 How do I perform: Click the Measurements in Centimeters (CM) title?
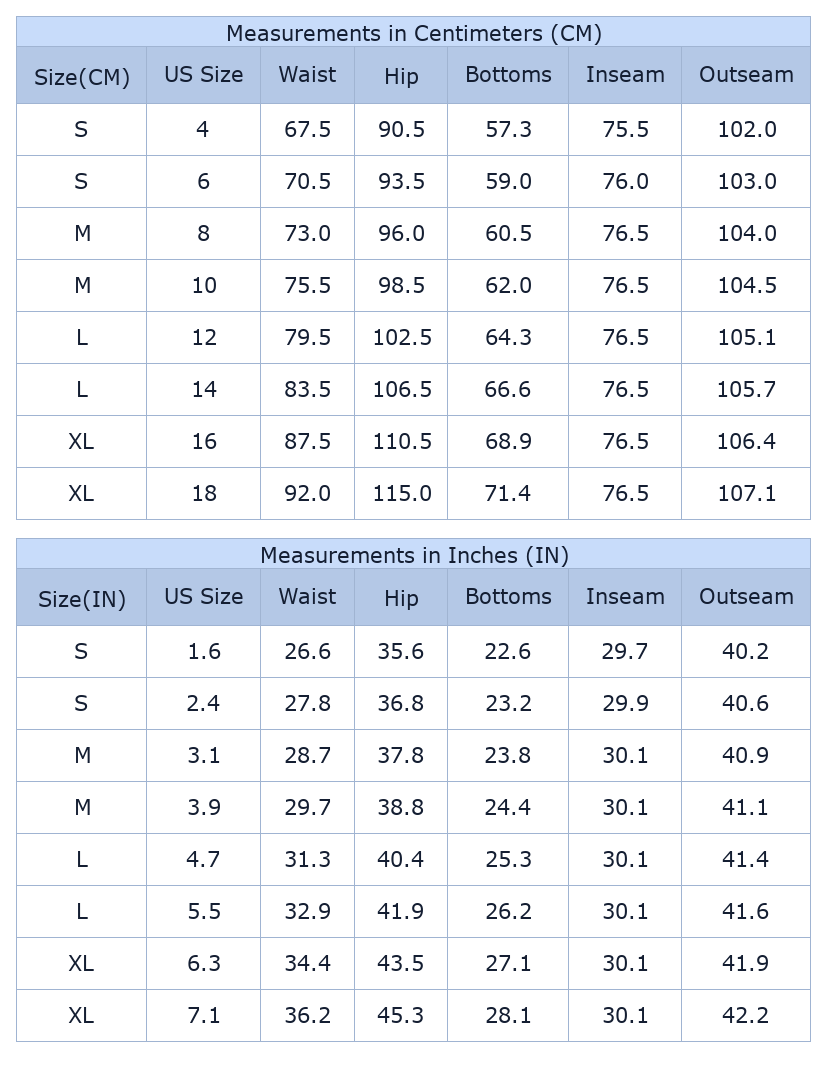[413, 33]
